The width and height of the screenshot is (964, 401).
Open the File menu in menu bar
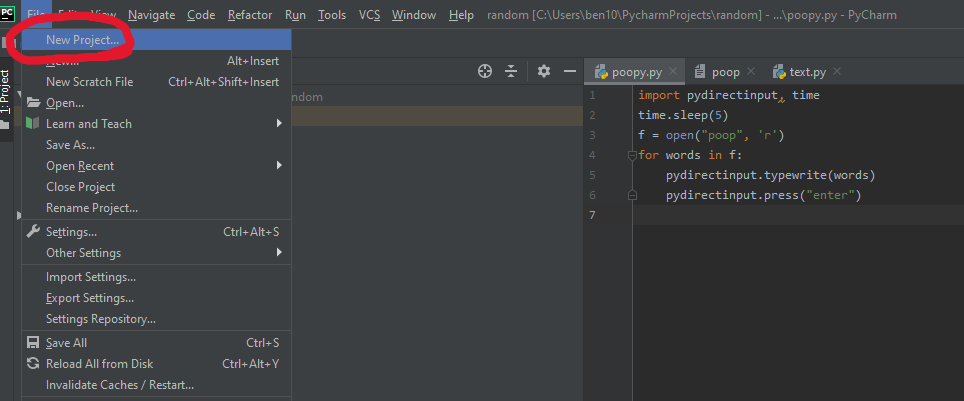click(x=36, y=15)
